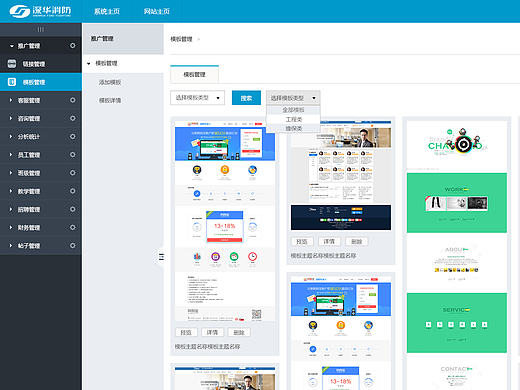This screenshot has width=520, height=390.
Task: Expand the 员工管理 sidebar section
Action: tap(11, 155)
